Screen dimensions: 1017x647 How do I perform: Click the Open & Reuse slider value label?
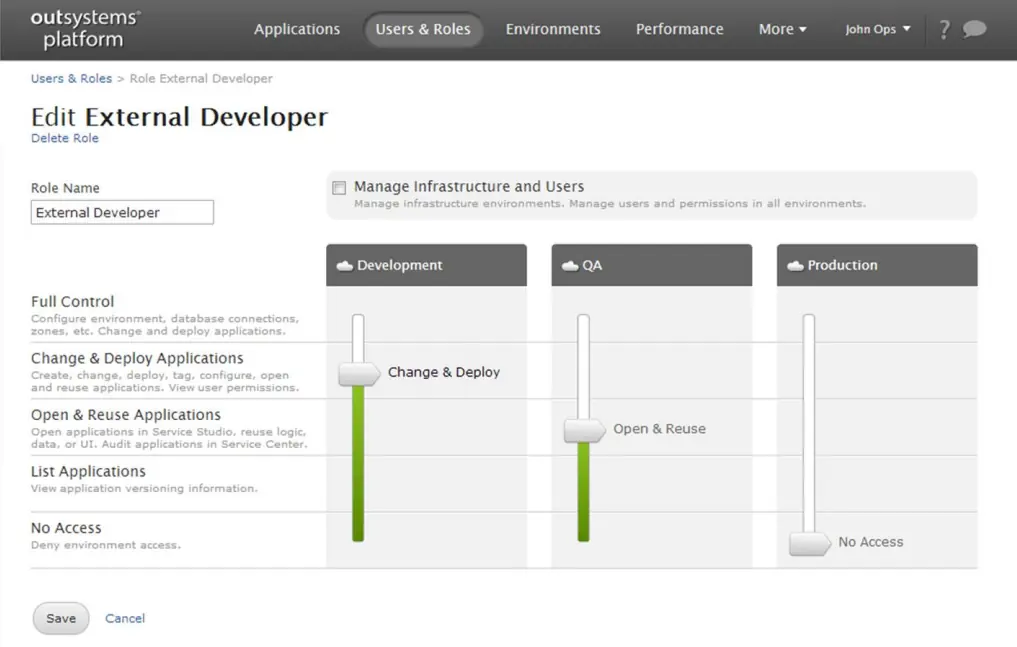click(660, 429)
